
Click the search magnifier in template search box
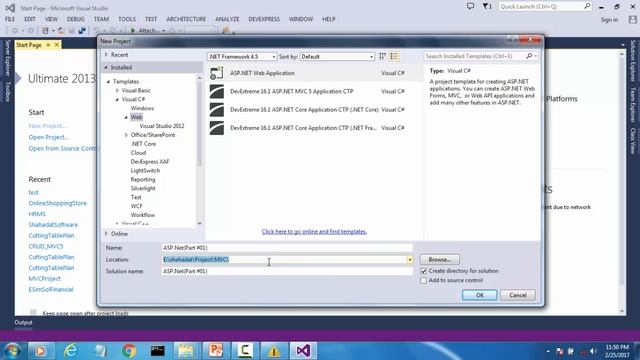coord(529,56)
